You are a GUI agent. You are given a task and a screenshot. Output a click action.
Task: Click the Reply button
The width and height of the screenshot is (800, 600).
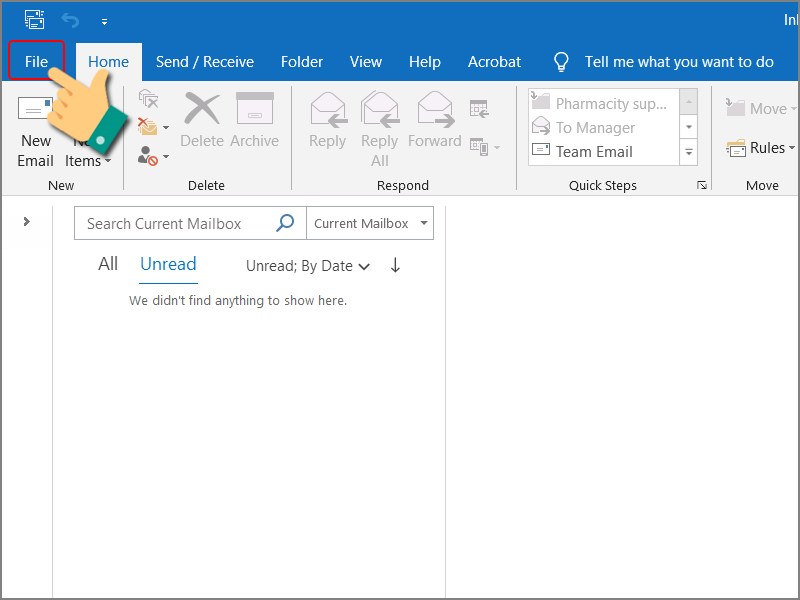click(328, 120)
